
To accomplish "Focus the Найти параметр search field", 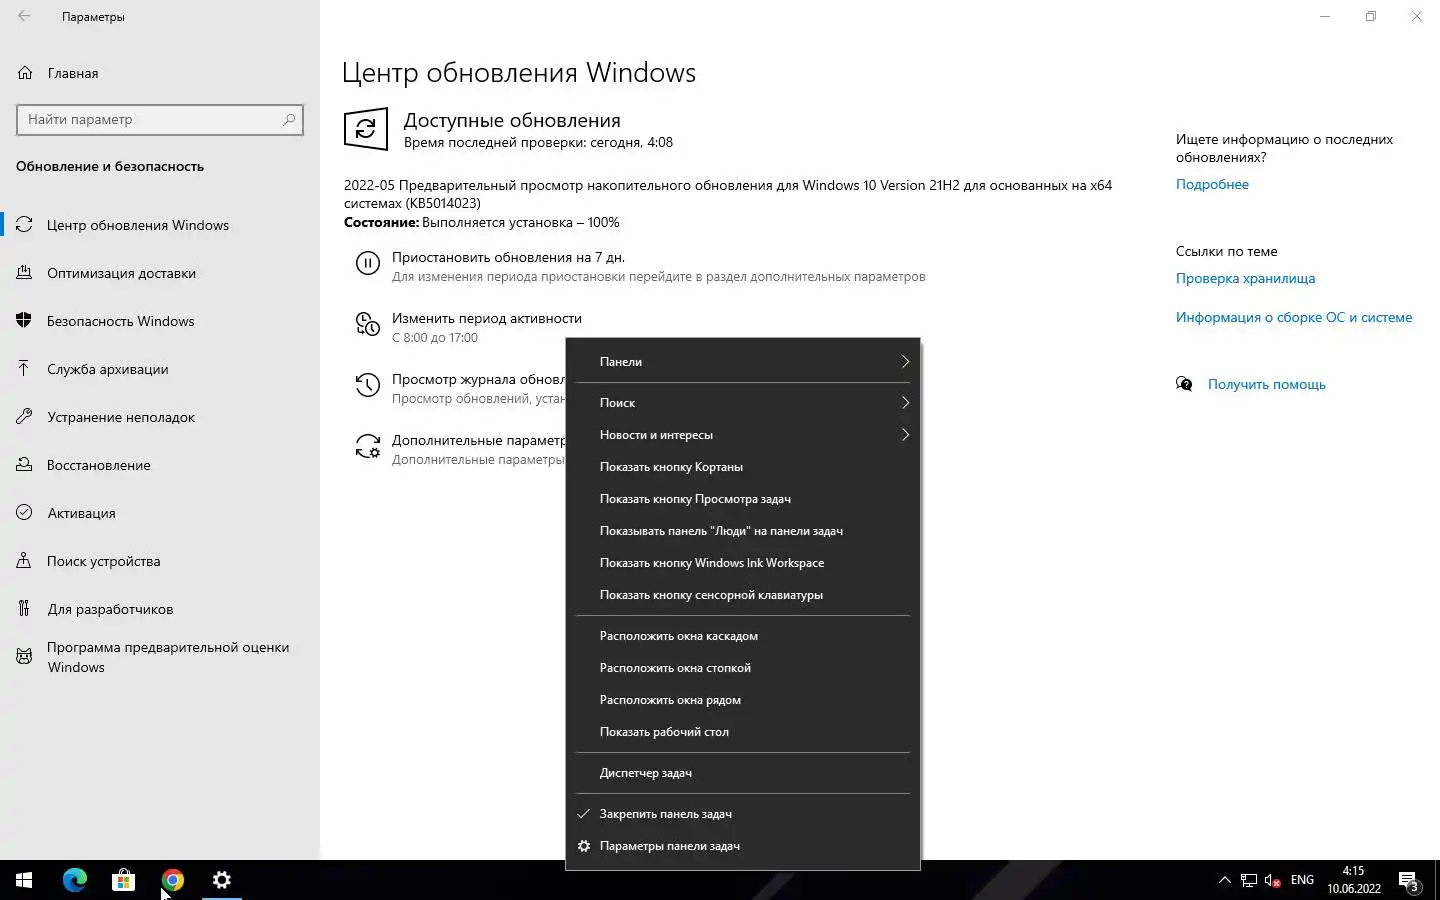I will tap(160, 119).
